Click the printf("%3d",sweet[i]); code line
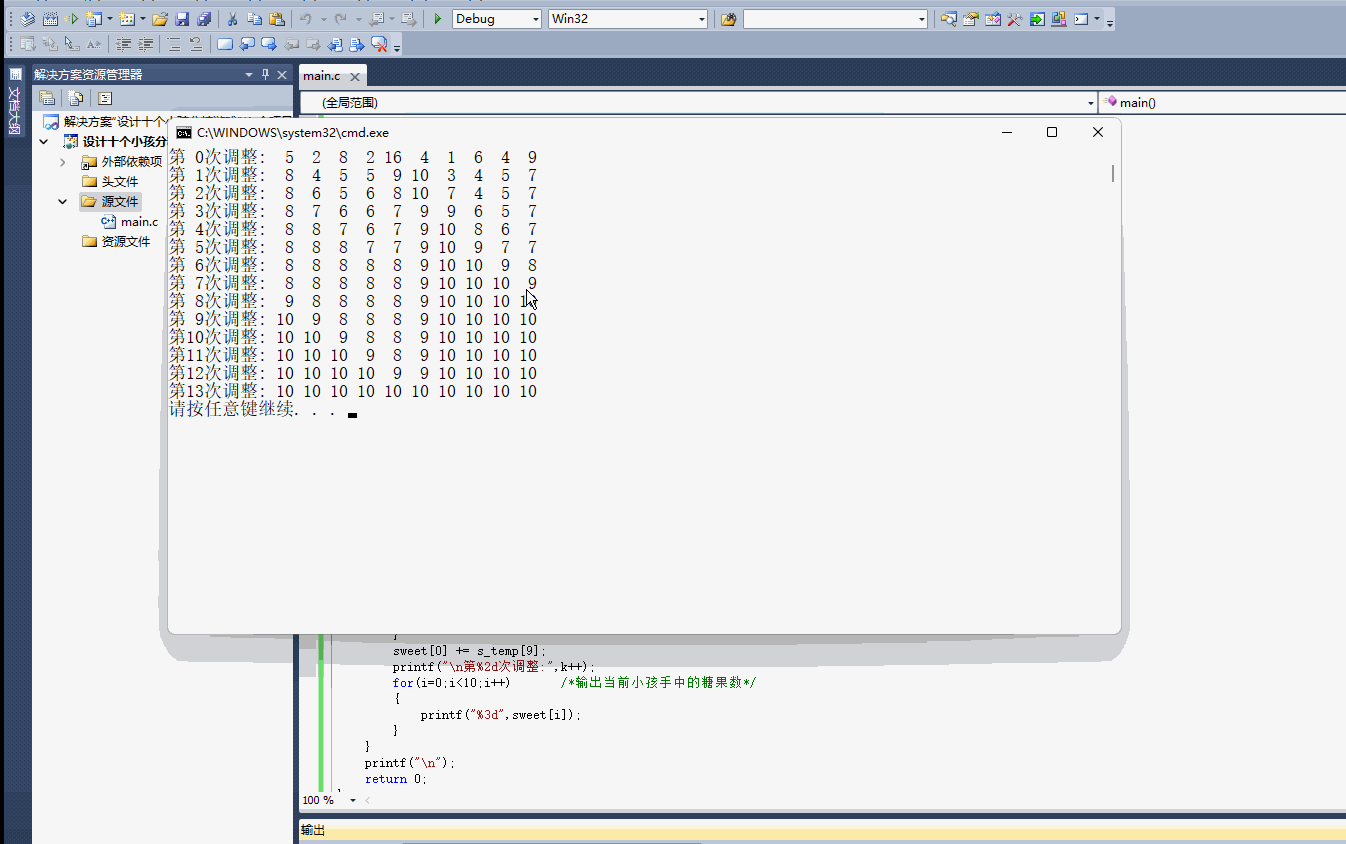This screenshot has width=1346, height=844. [x=500, y=715]
